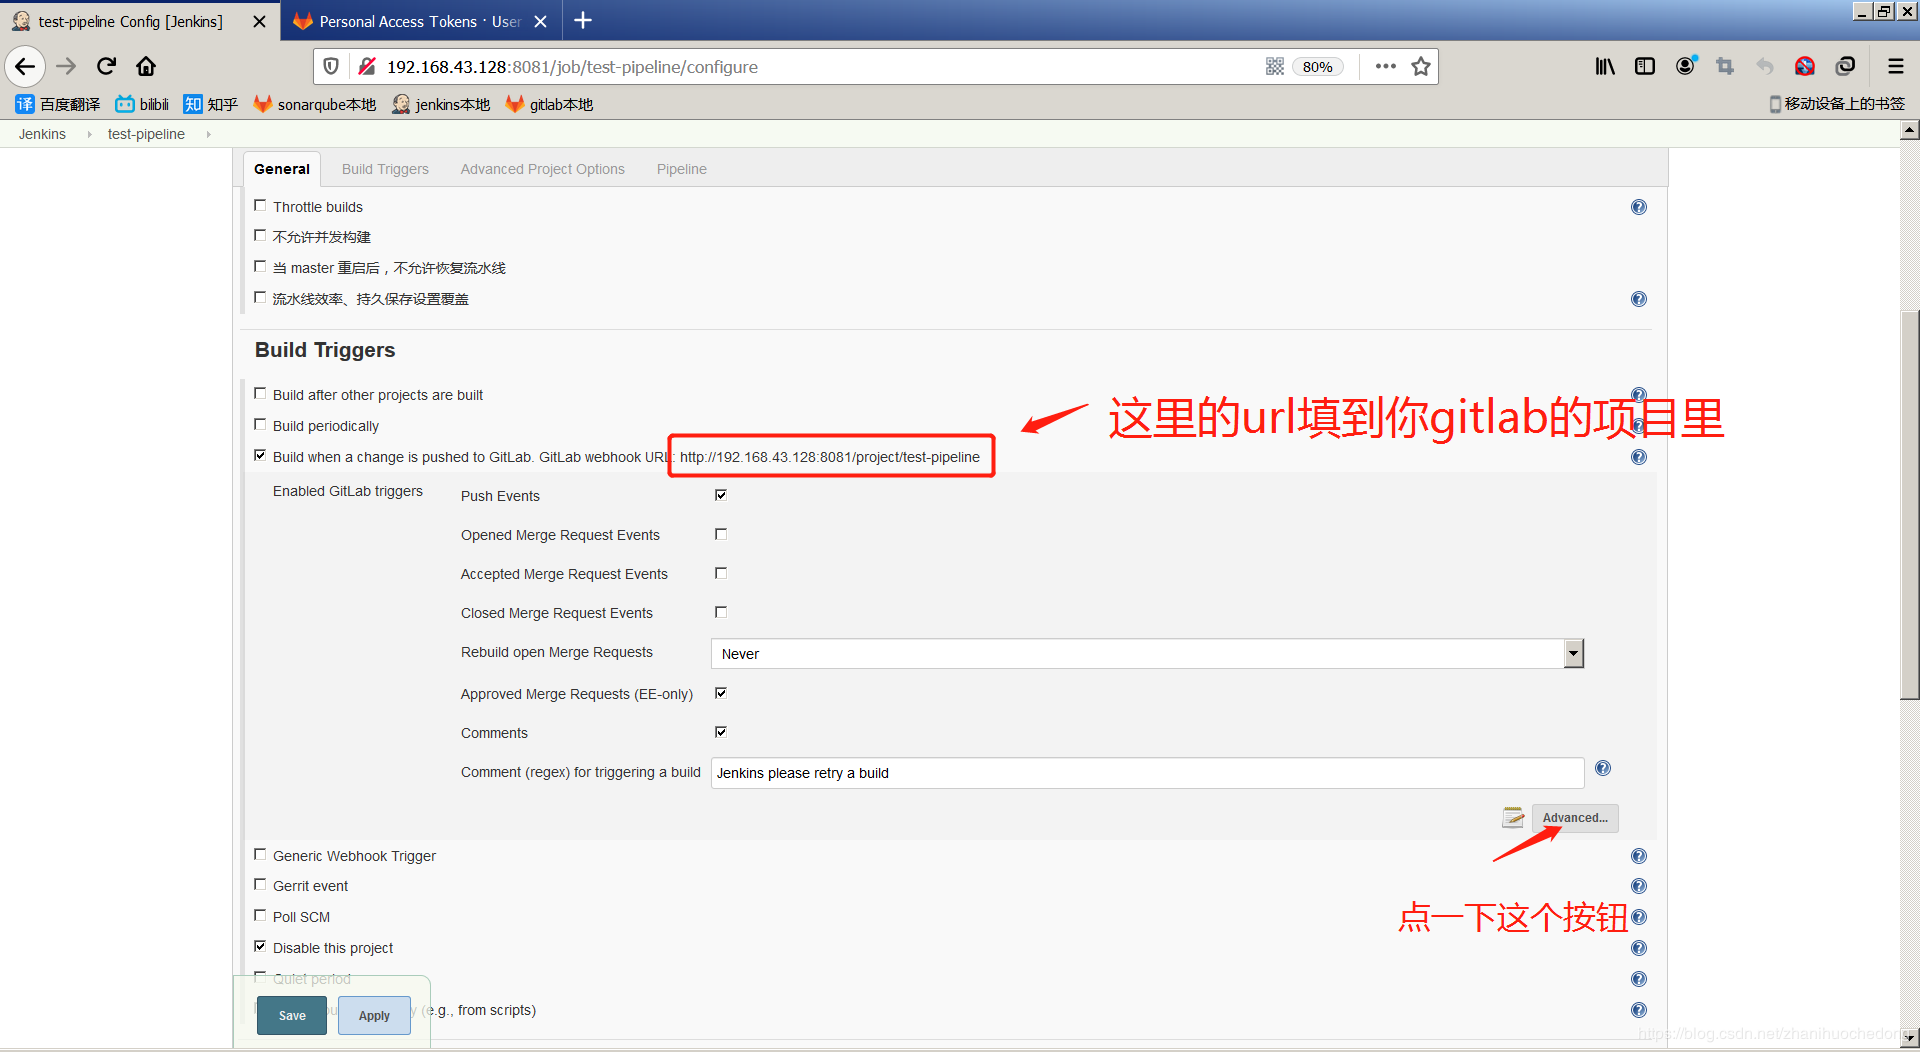Uncheck the Push Events checkbox
This screenshot has width=1920, height=1052.
pos(721,494)
